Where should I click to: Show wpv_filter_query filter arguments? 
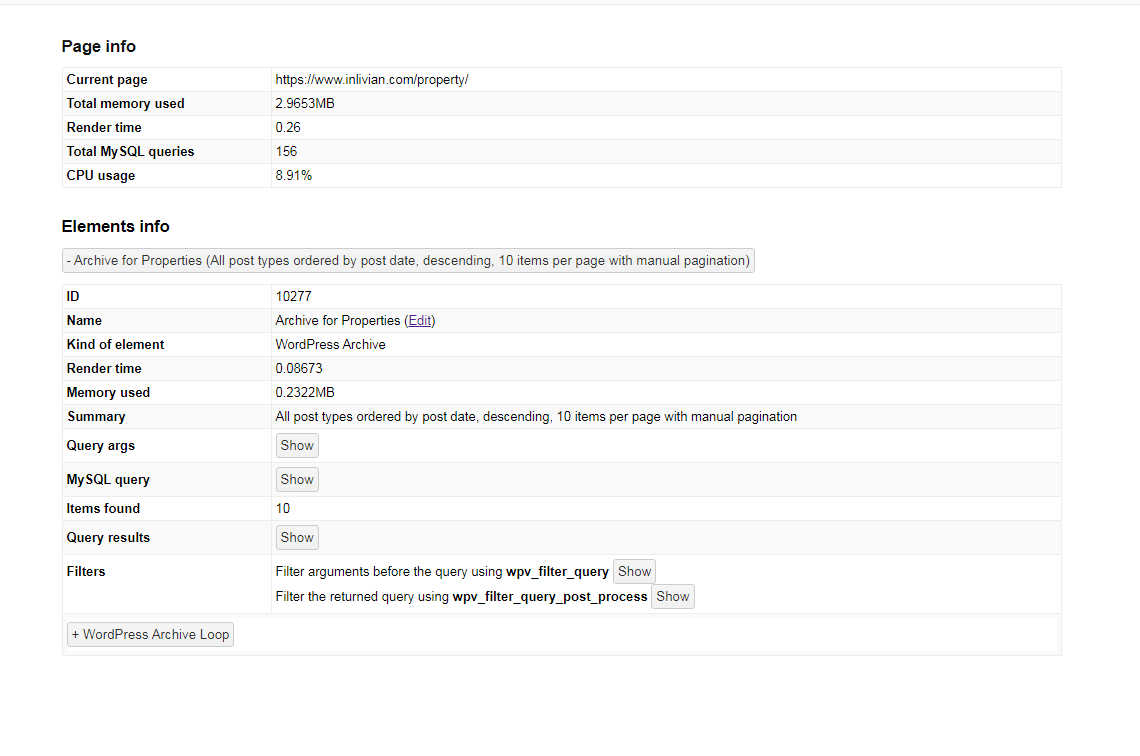(x=634, y=571)
